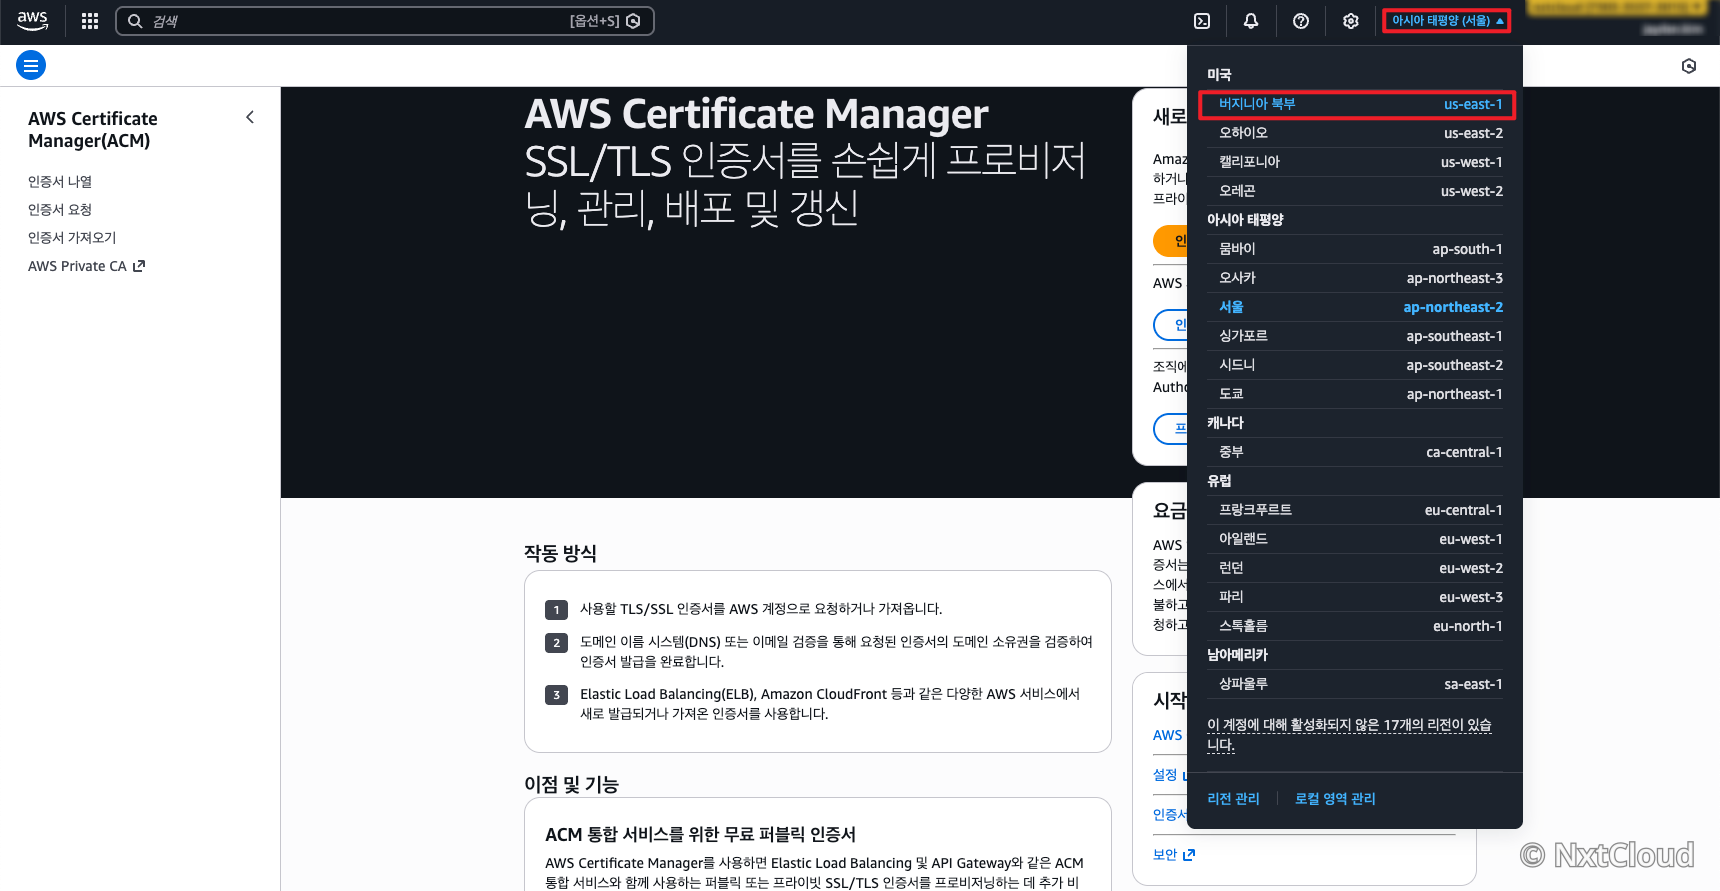Click the orange button in 새로 card
This screenshot has height=891, width=1720.
point(1171,241)
